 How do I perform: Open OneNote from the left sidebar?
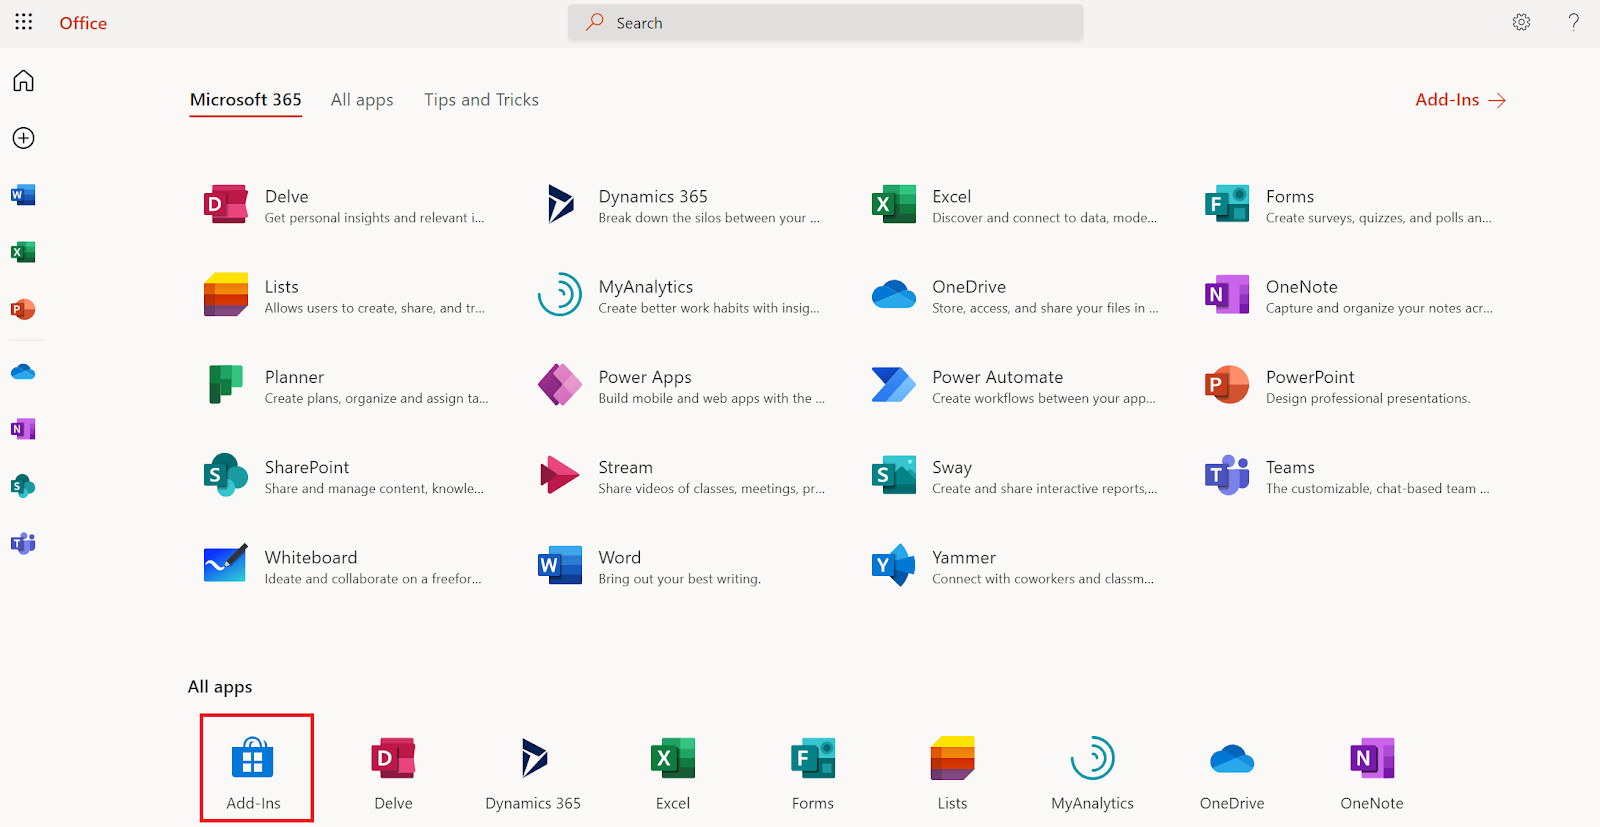[x=23, y=429]
